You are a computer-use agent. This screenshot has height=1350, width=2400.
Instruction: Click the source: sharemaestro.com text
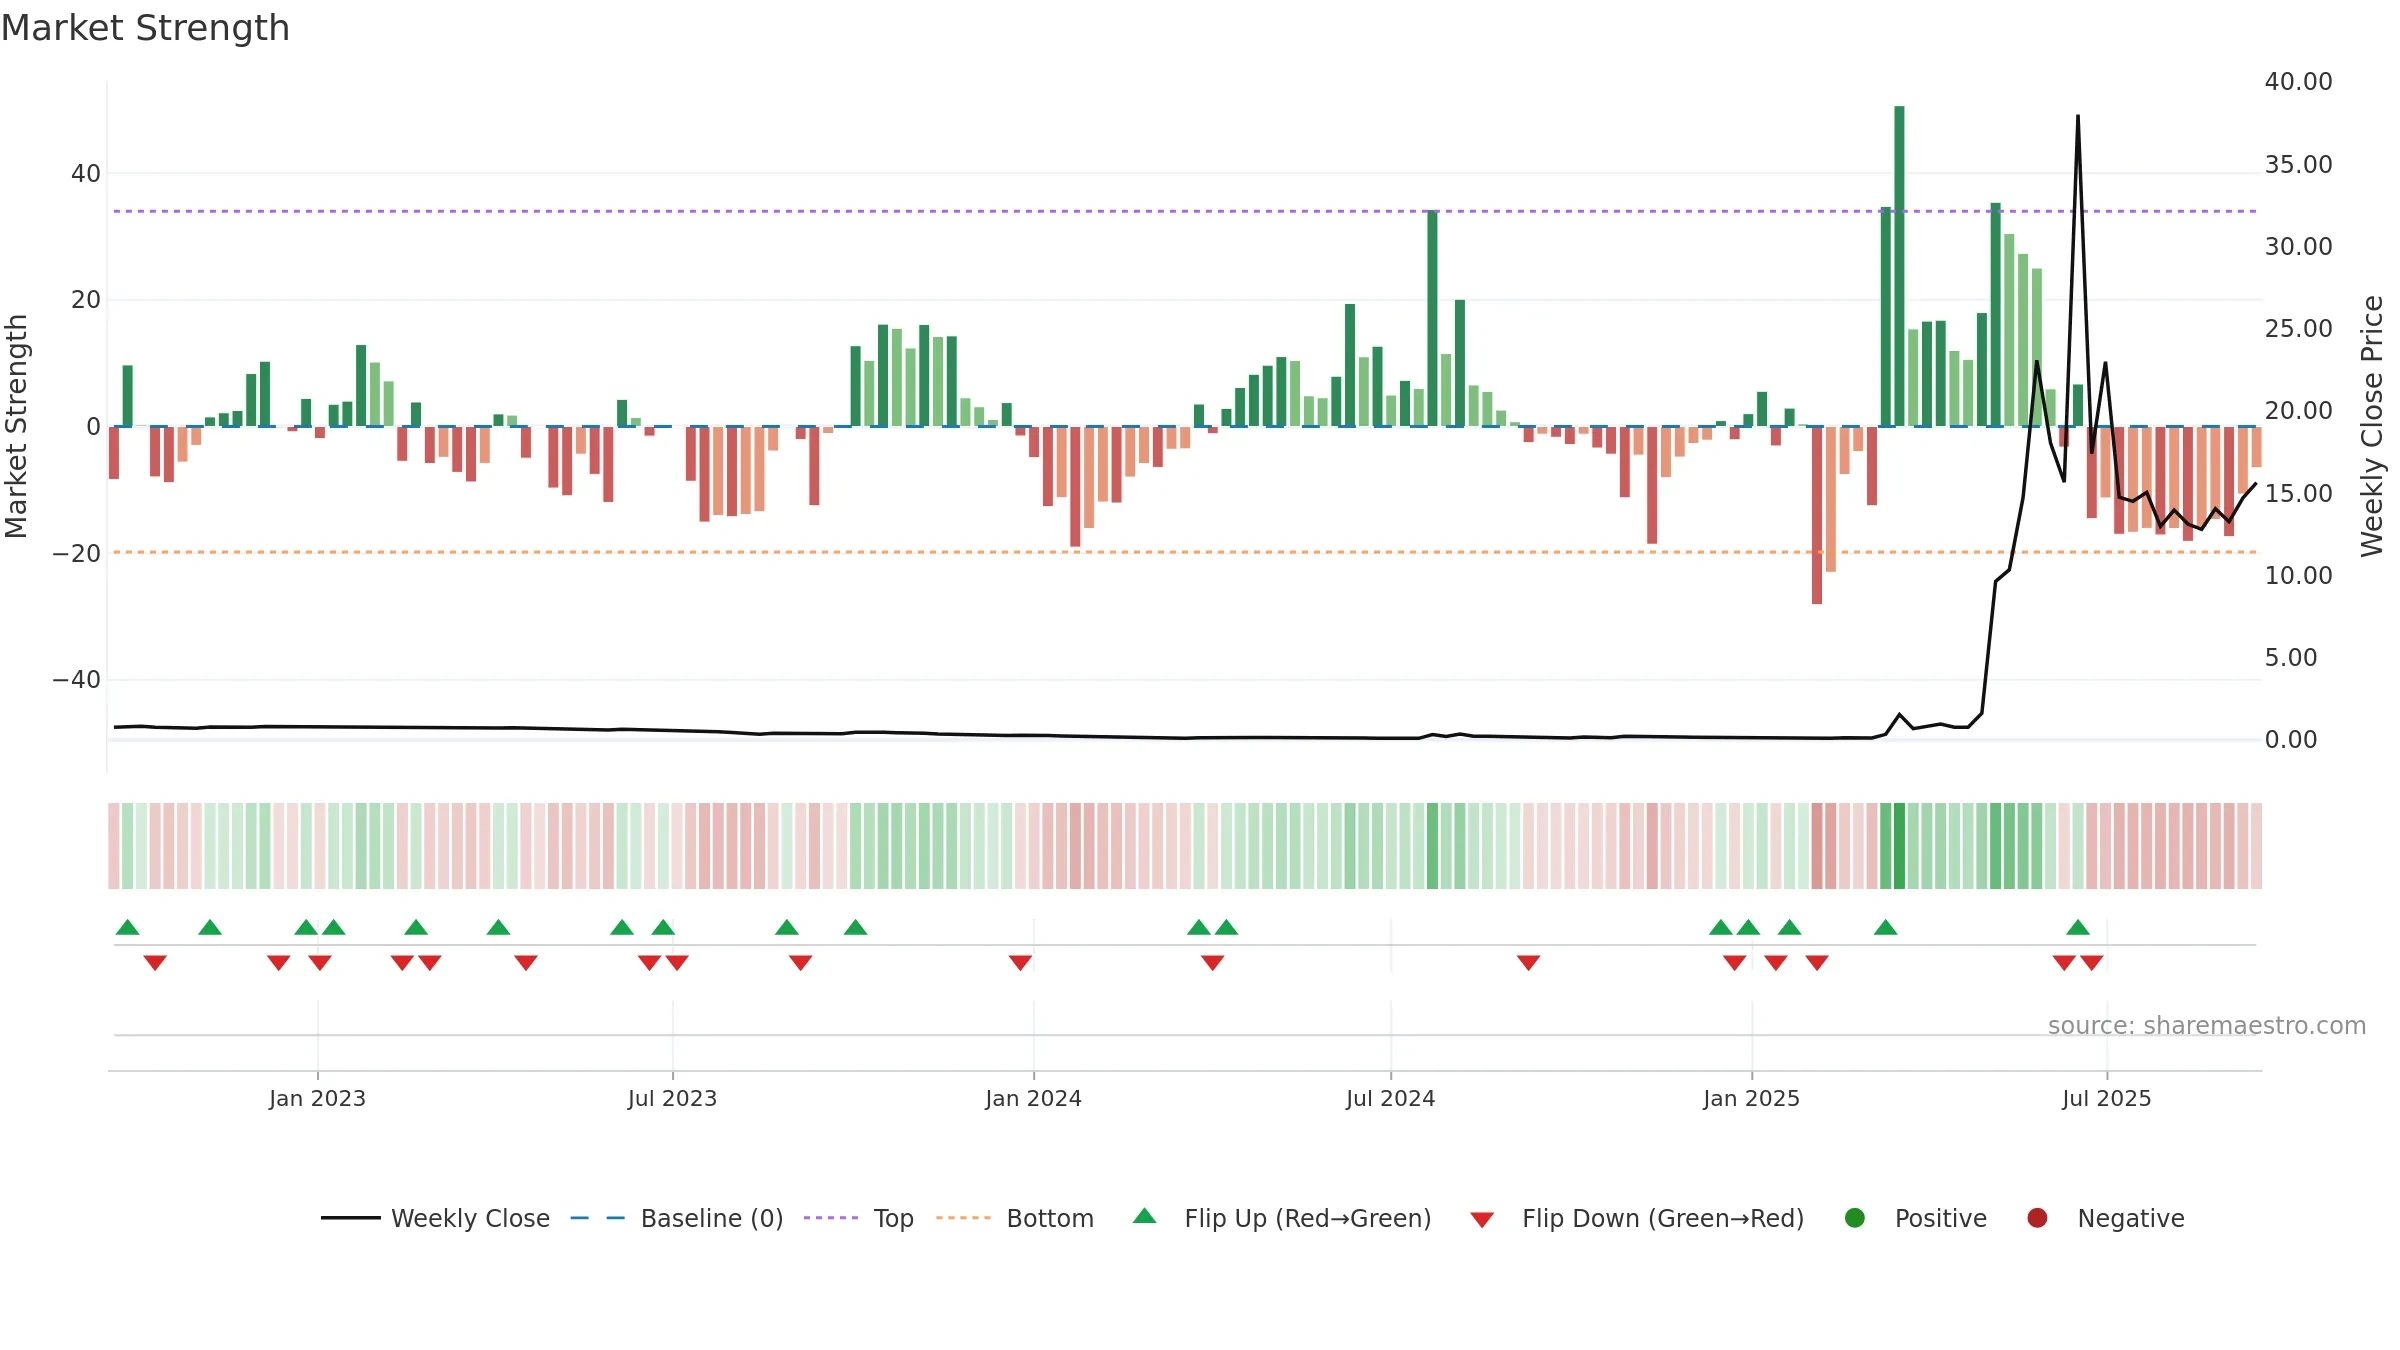coord(2207,1026)
